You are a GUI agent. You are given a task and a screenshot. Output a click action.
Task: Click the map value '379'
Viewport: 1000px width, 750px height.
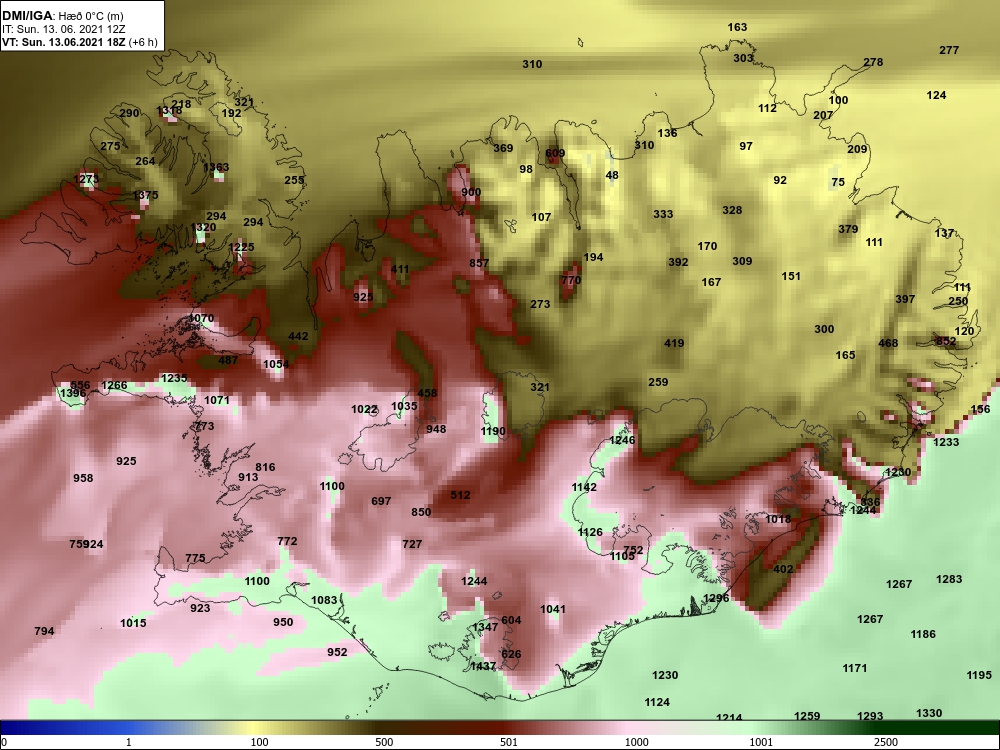[848, 229]
